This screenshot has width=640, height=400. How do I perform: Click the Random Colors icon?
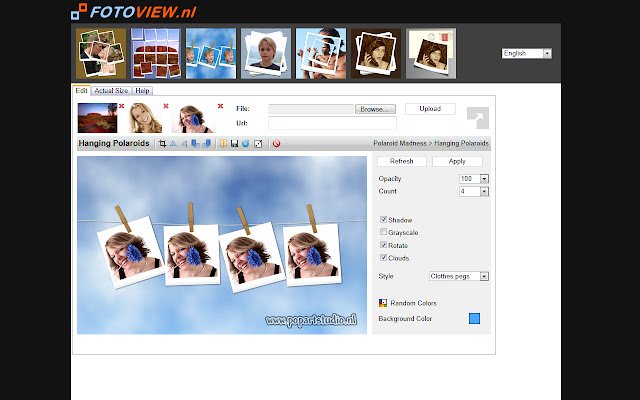click(x=382, y=303)
